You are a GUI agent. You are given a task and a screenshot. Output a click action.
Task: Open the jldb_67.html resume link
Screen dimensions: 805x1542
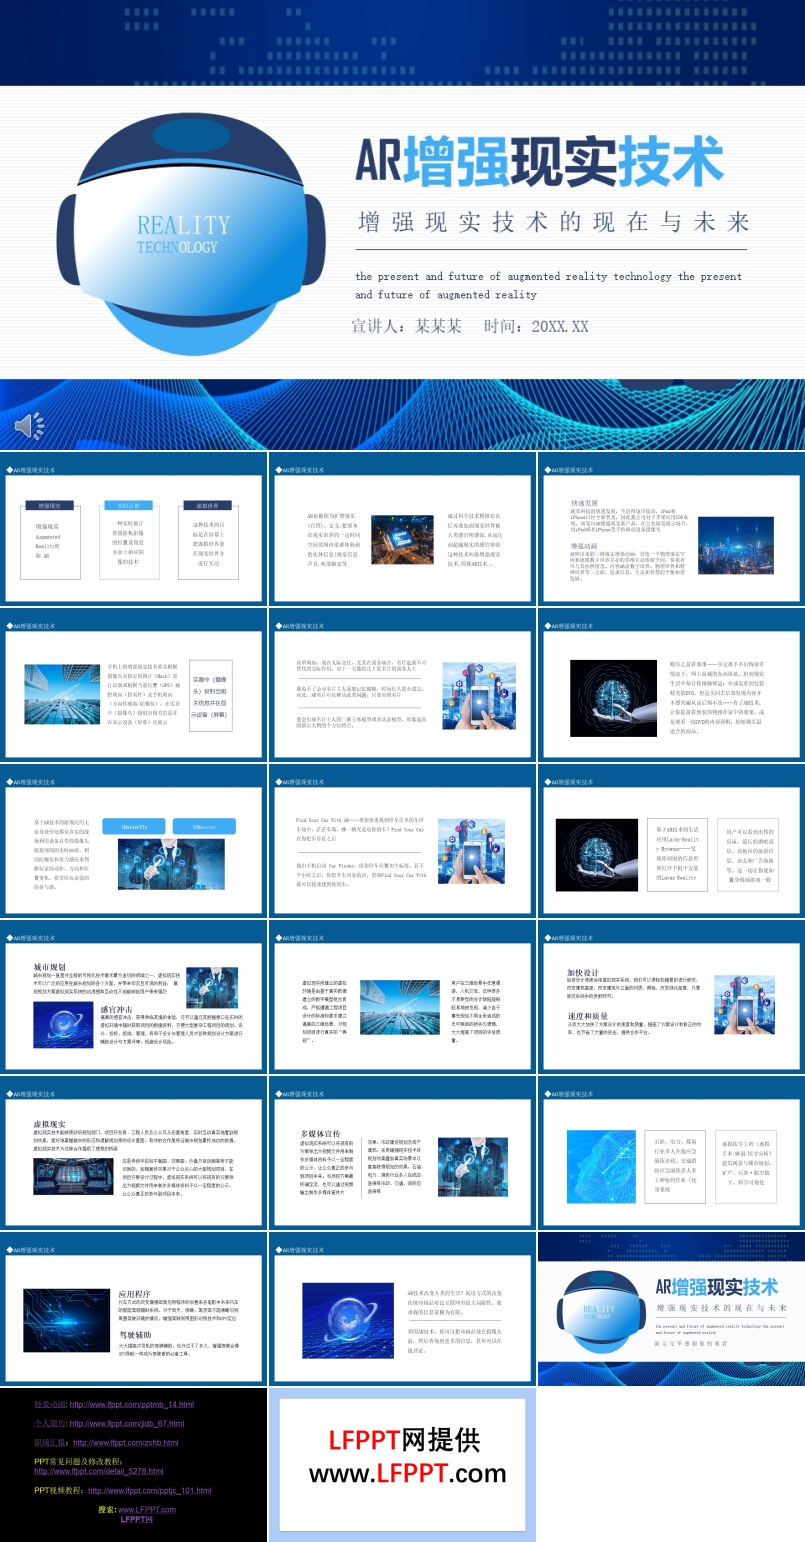coord(123,1423)
